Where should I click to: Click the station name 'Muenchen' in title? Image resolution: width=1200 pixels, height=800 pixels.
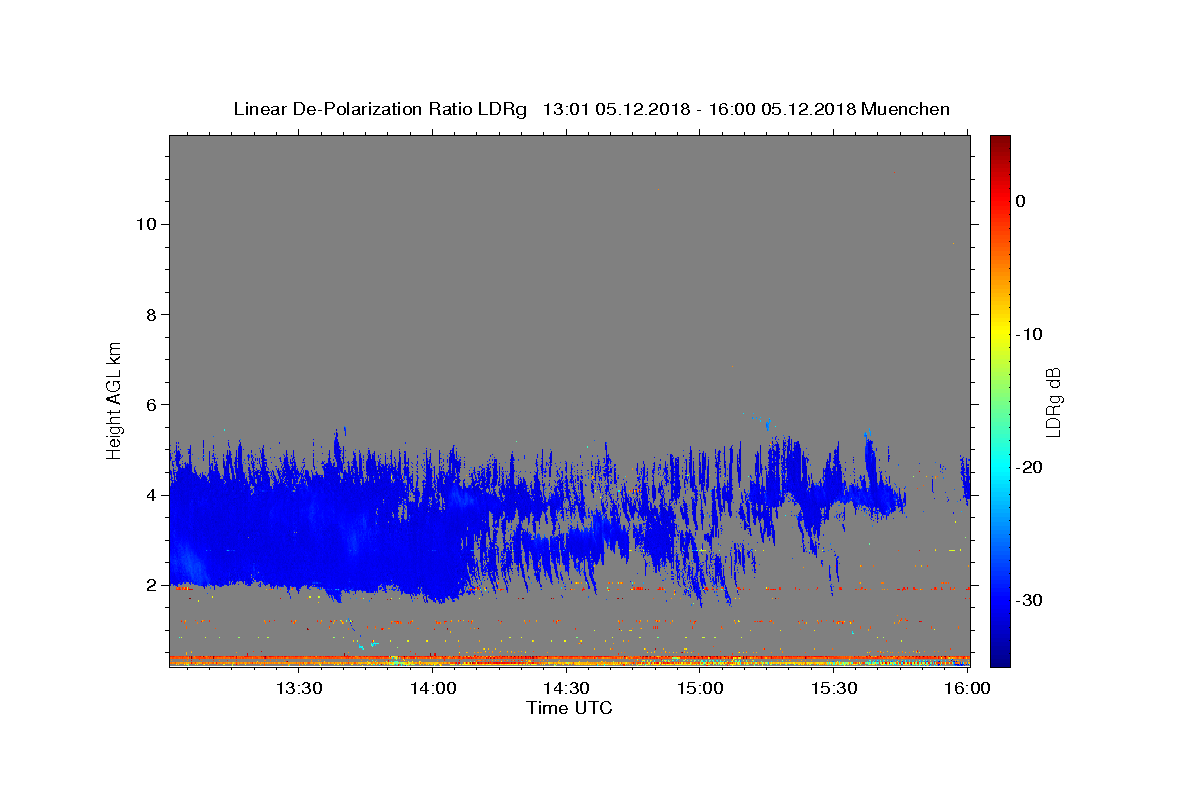tap(906, 109)
